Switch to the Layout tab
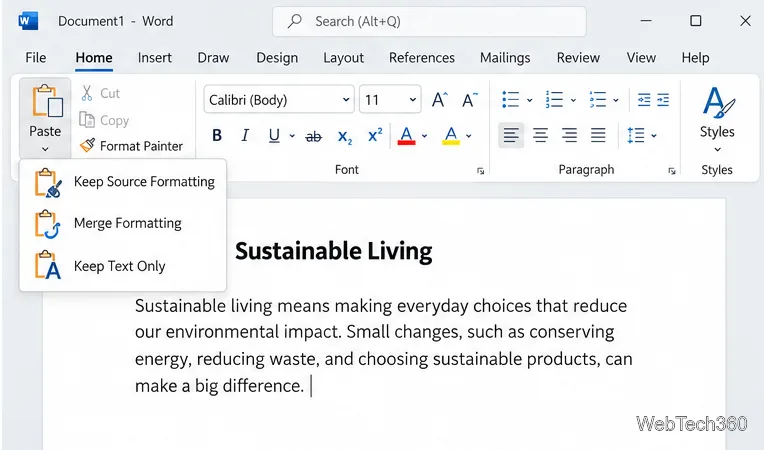This screenshot has width=764, height=450. (344, 58)
